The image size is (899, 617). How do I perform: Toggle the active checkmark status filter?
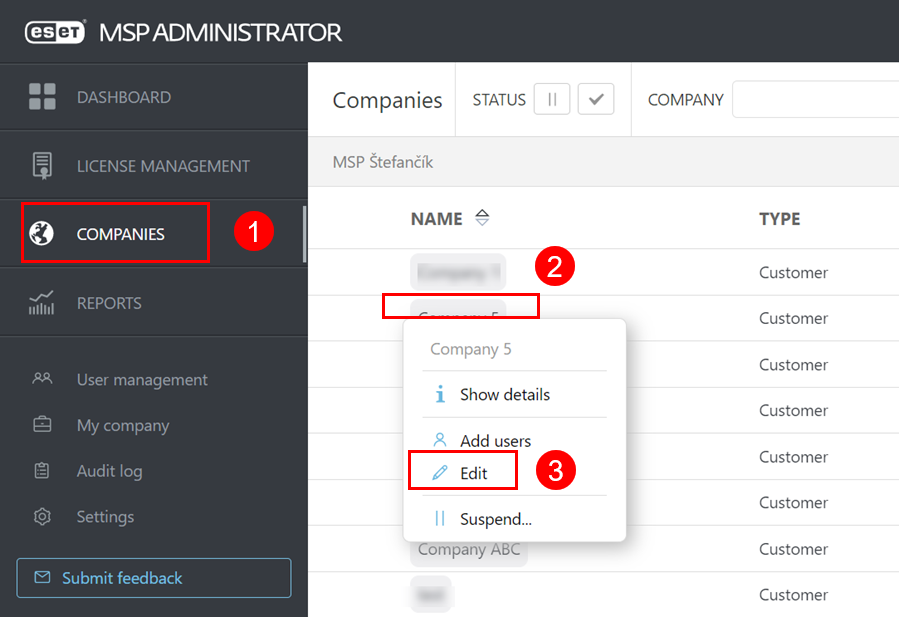596,99
